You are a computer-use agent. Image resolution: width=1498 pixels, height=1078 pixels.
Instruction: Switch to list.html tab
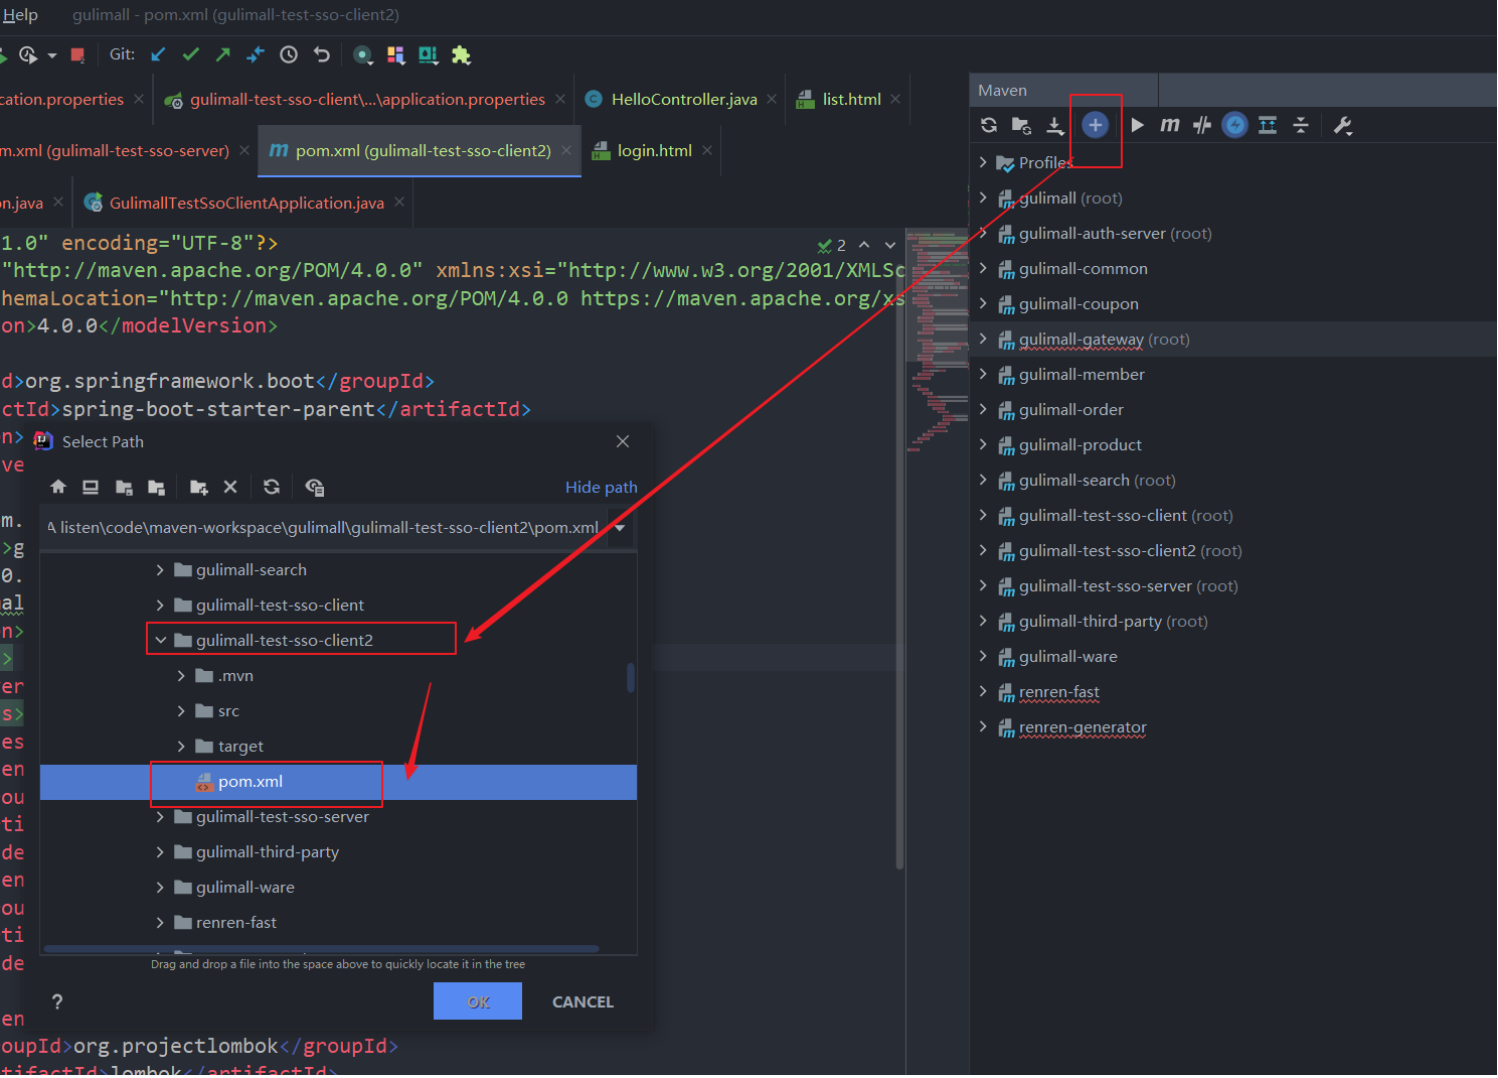(851, 99)
